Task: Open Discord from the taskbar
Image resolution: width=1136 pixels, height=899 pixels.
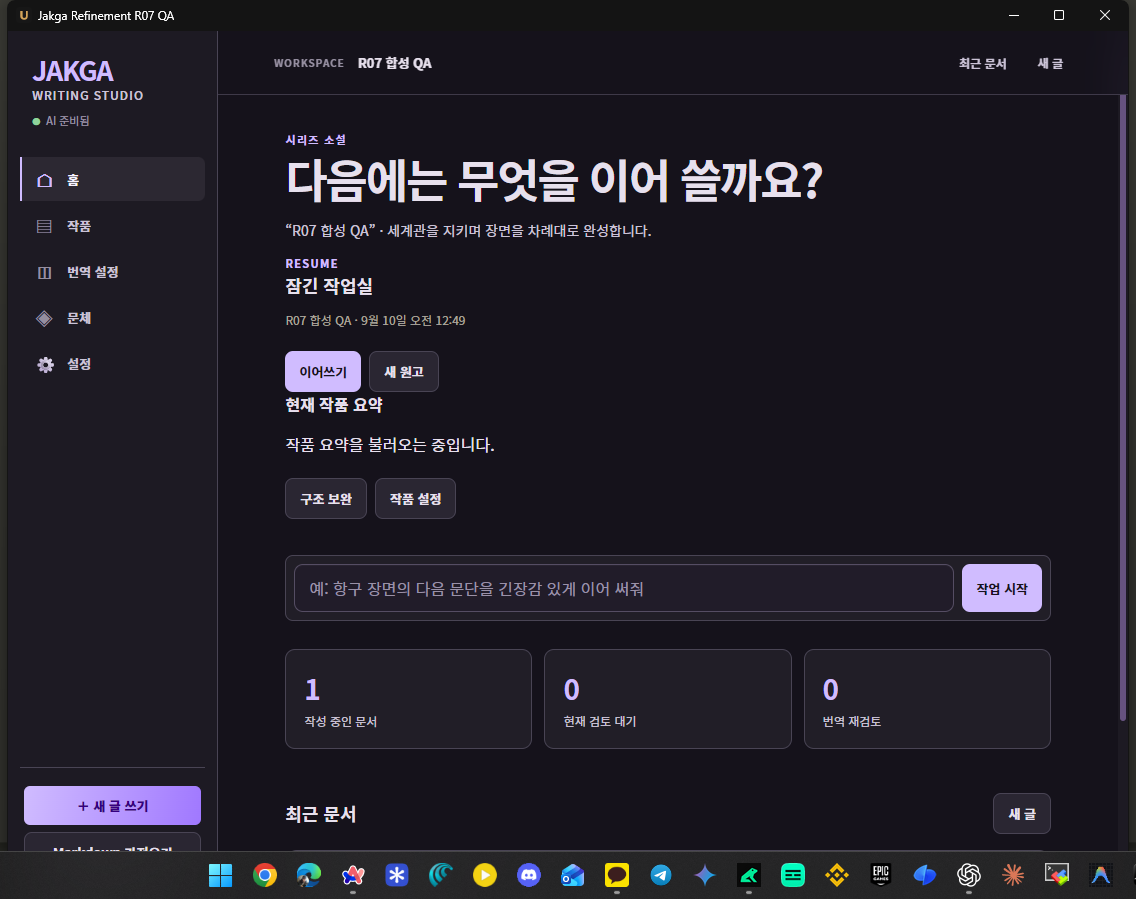Action: click(x=529, y=875)
